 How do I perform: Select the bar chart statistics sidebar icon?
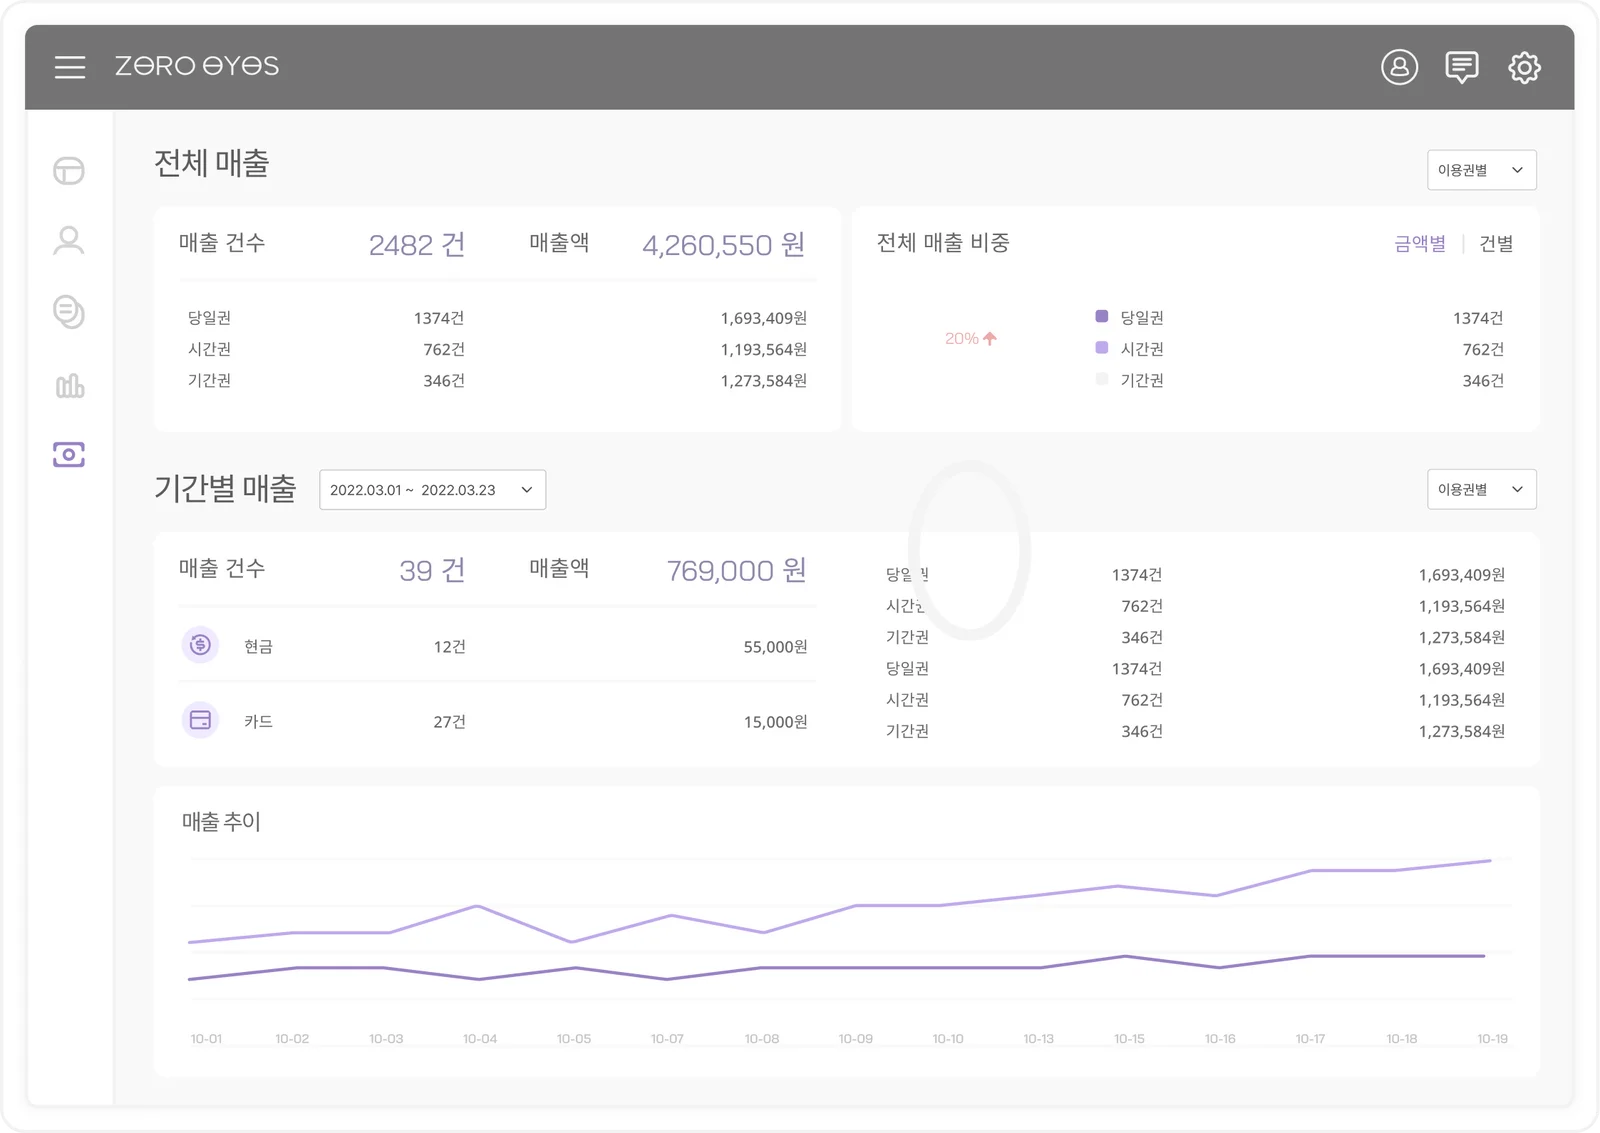[69, 385]
